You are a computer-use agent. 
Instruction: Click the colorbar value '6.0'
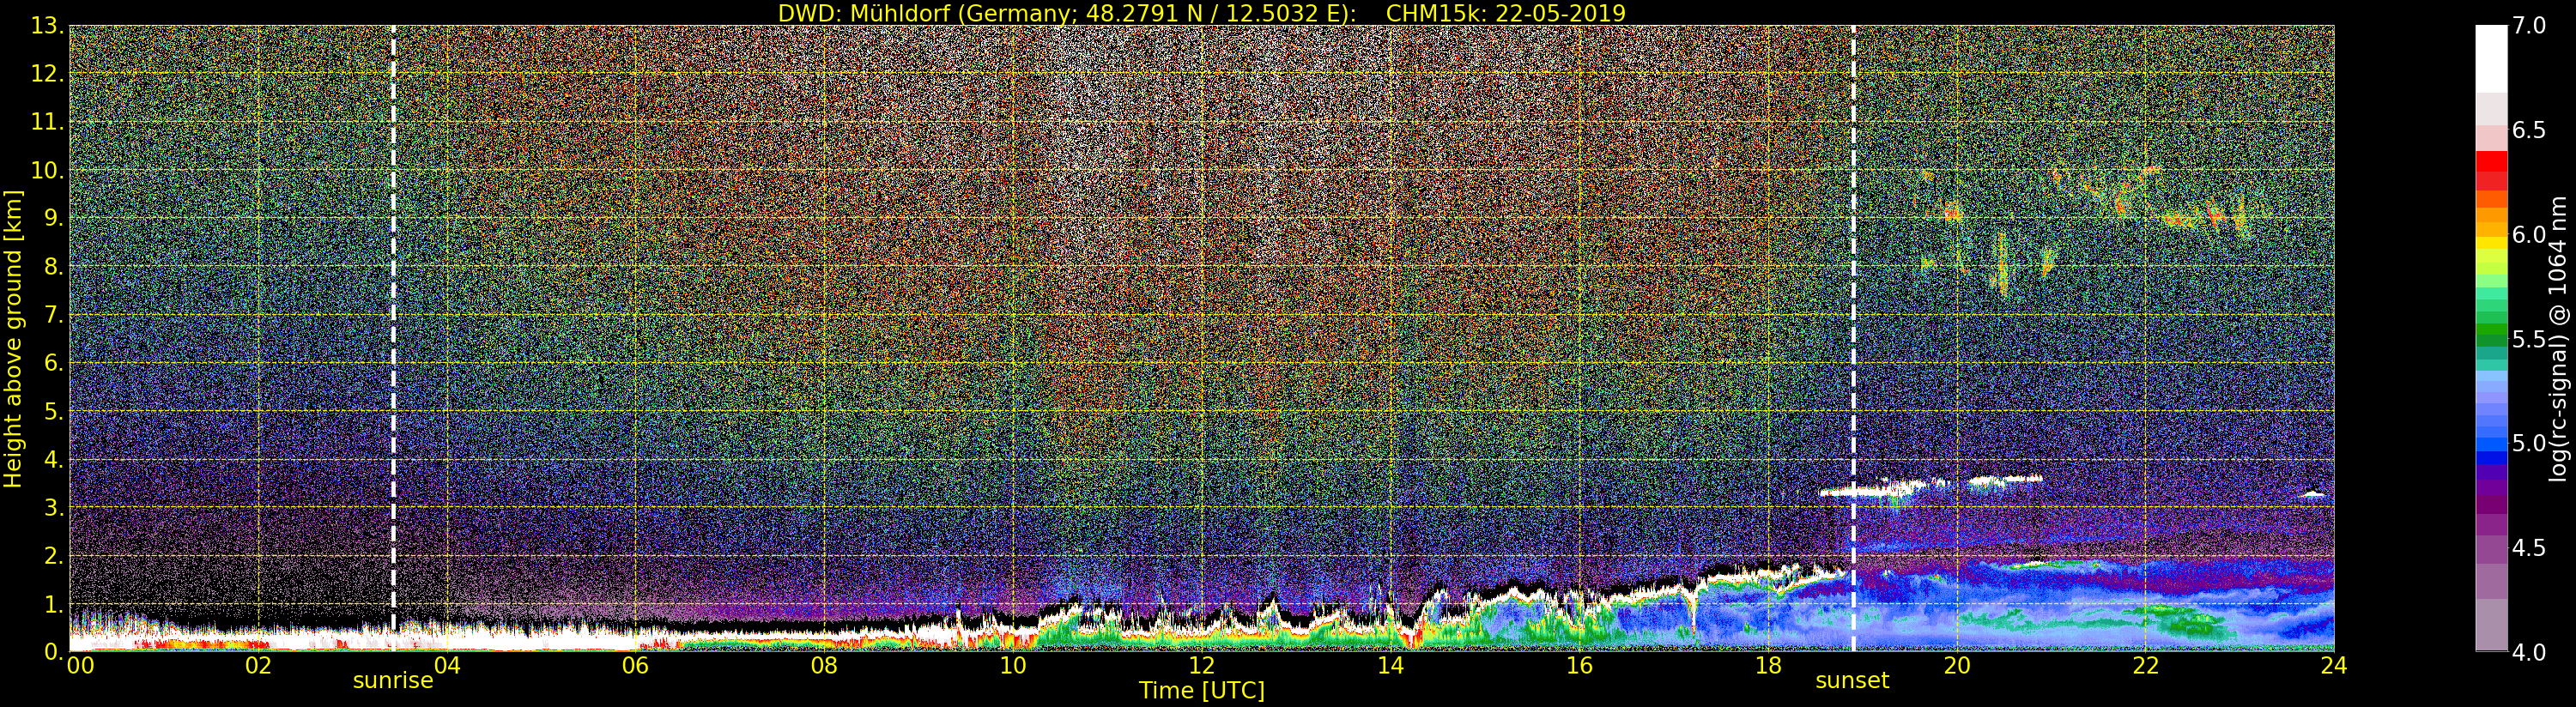coord(2529,235)
